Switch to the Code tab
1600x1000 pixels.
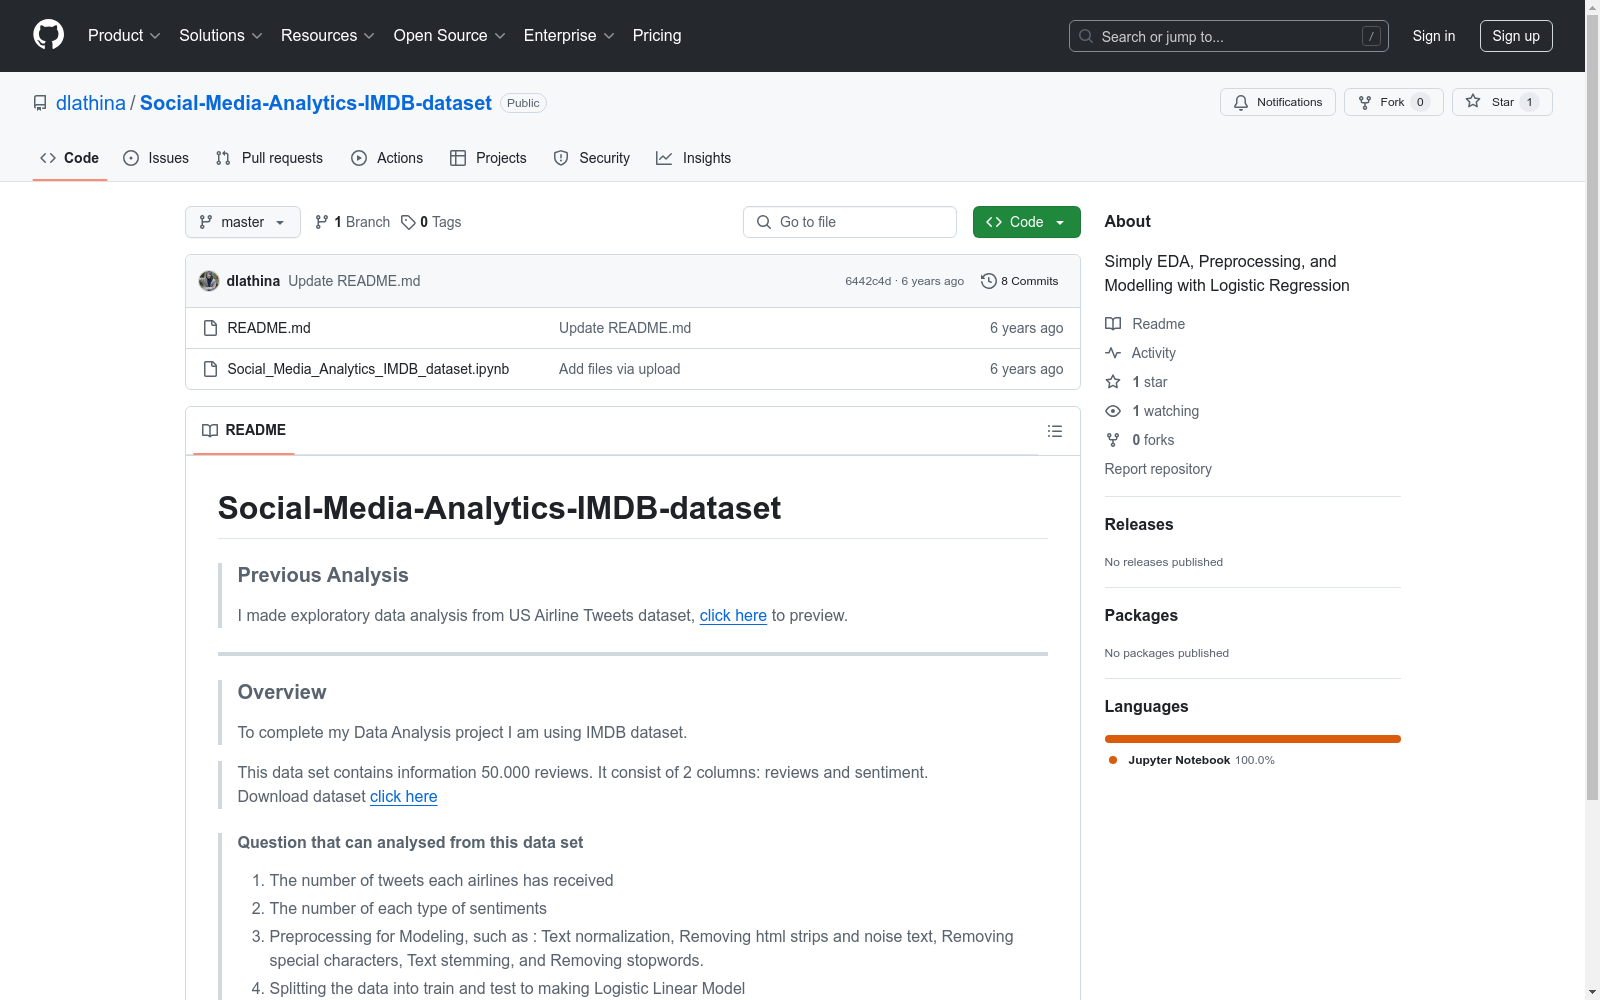click(70, 158)
